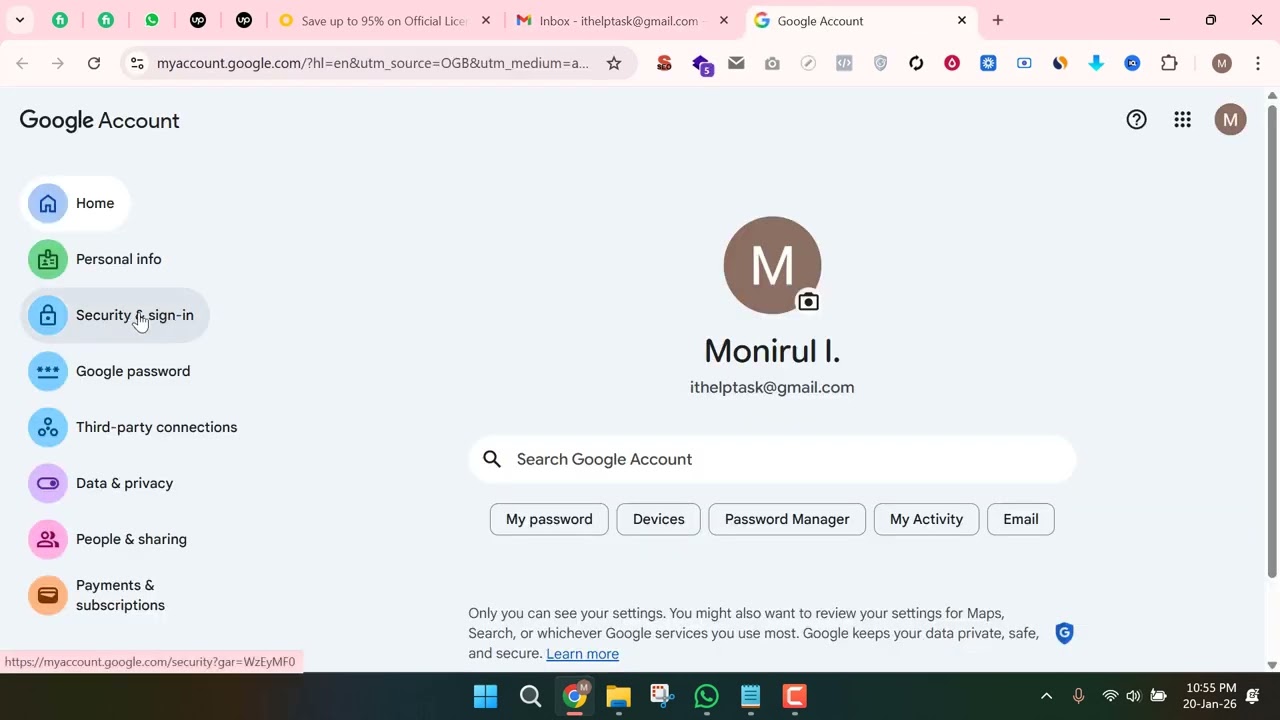Screen dimensions: 1280x720
Task: Open the Help question mark icon
Action: [1136, 120]
